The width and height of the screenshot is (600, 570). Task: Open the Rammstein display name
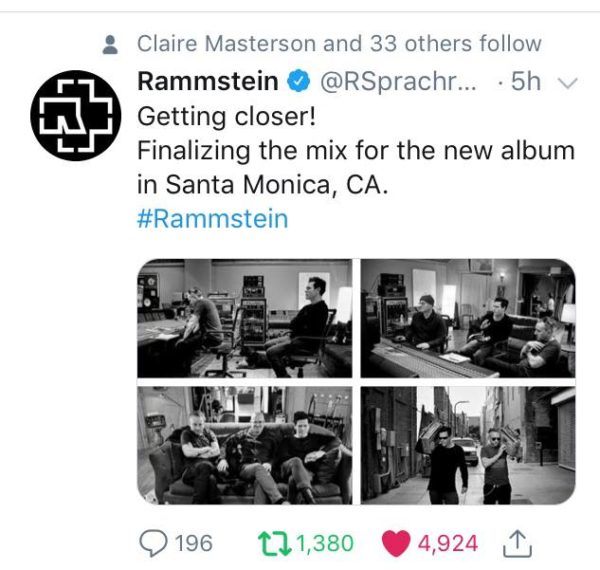(208, 81)
